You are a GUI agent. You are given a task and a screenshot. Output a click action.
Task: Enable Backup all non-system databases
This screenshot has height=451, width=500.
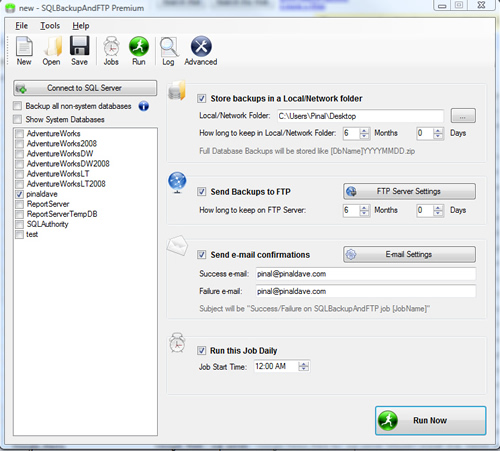(17, 106)
